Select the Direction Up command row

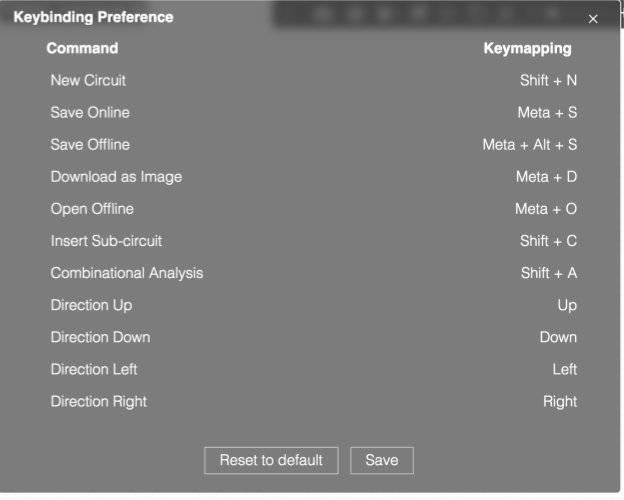click(91, 305)
